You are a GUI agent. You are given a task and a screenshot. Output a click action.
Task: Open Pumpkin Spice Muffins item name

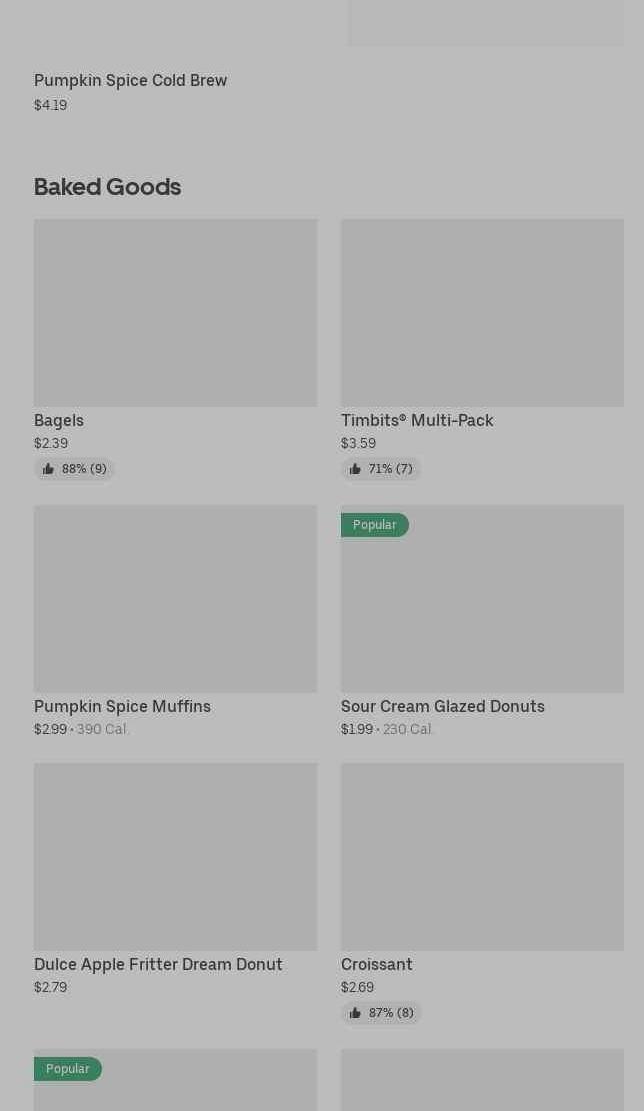click(x=122, y=706)
